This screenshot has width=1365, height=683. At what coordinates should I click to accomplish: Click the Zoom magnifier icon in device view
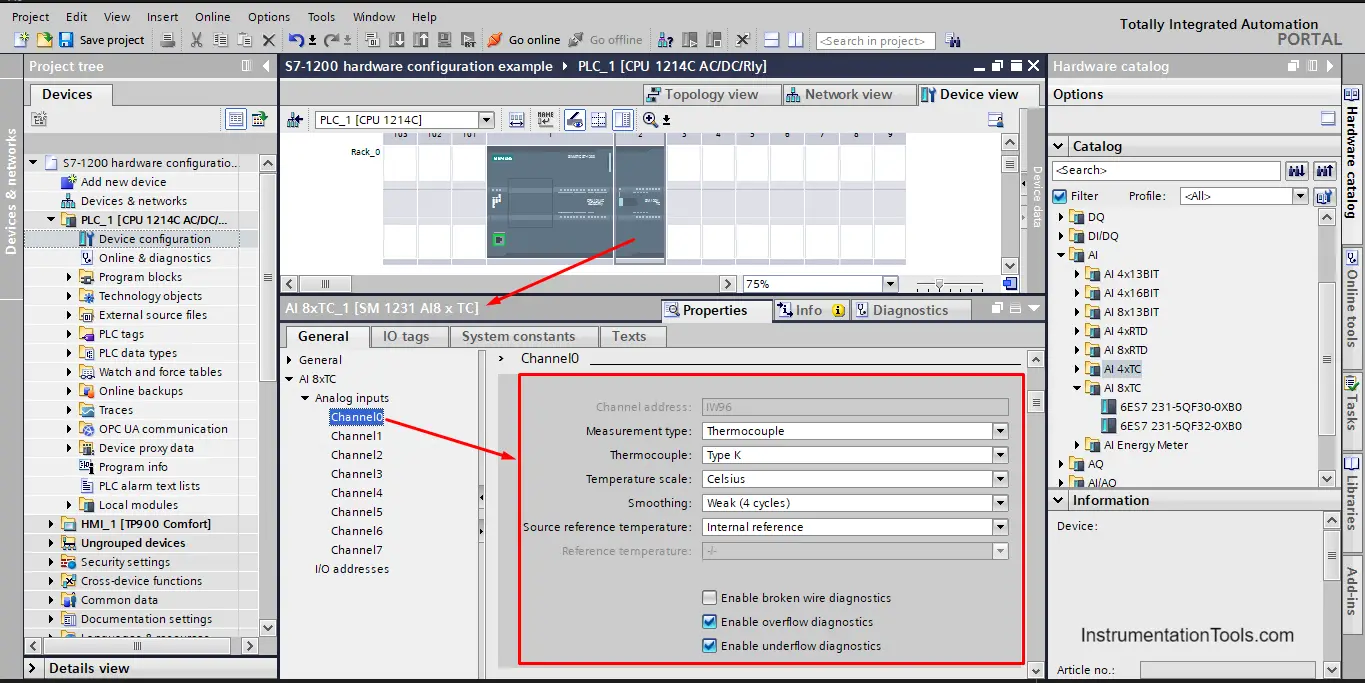tap(651, 120)
